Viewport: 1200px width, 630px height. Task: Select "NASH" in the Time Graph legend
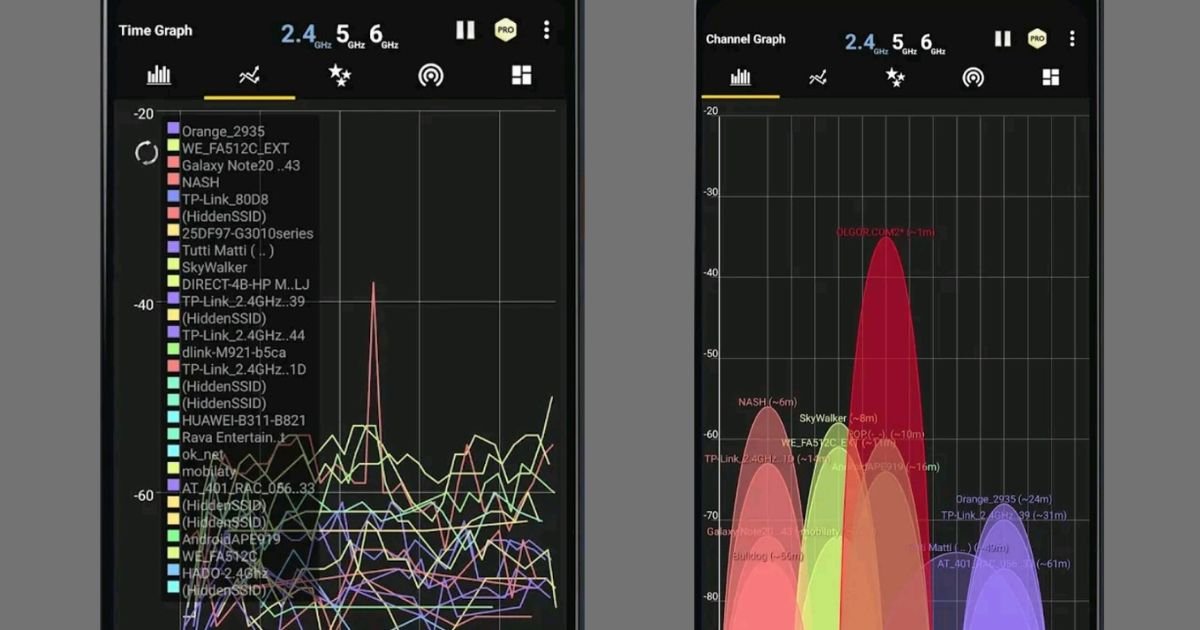tap(200, 182)
